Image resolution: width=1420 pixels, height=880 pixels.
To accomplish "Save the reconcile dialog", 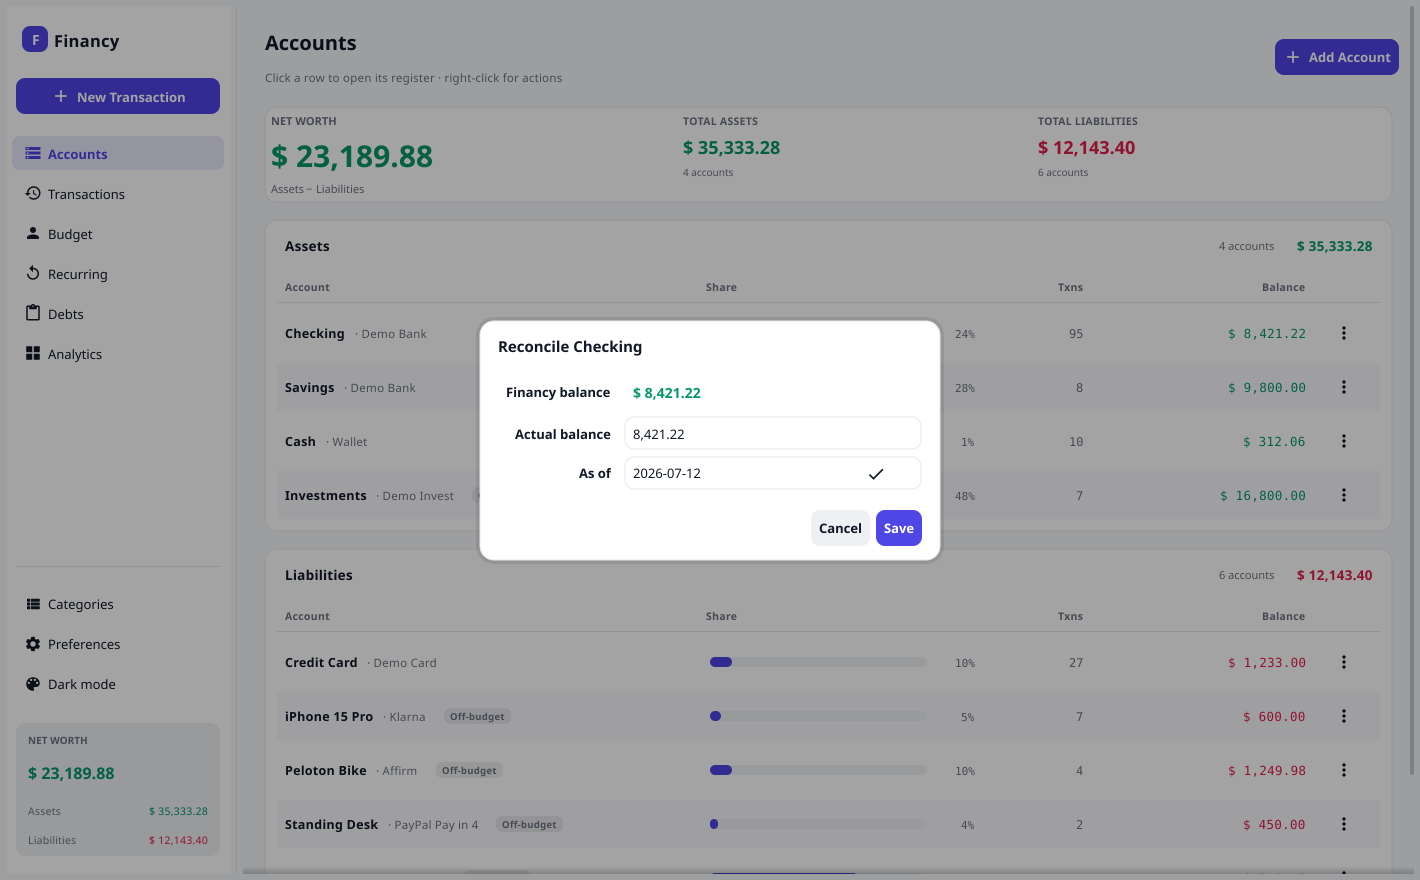I will click(x=899, y=528).
